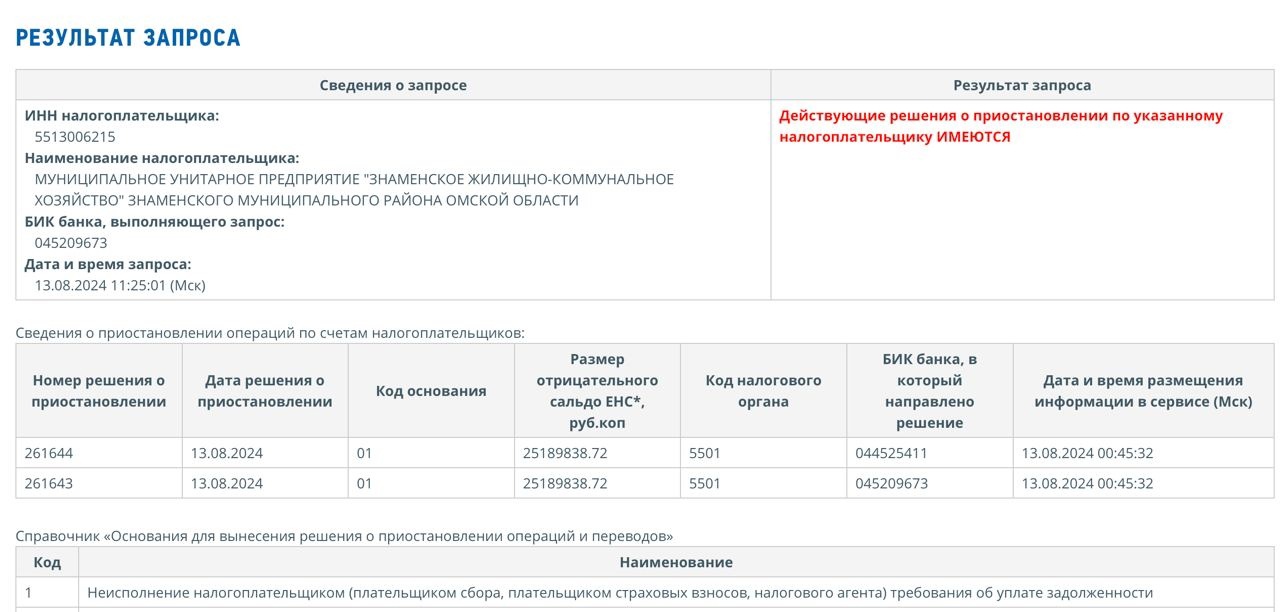
Task: Click code 1 in the reference table
Action: 29,593
